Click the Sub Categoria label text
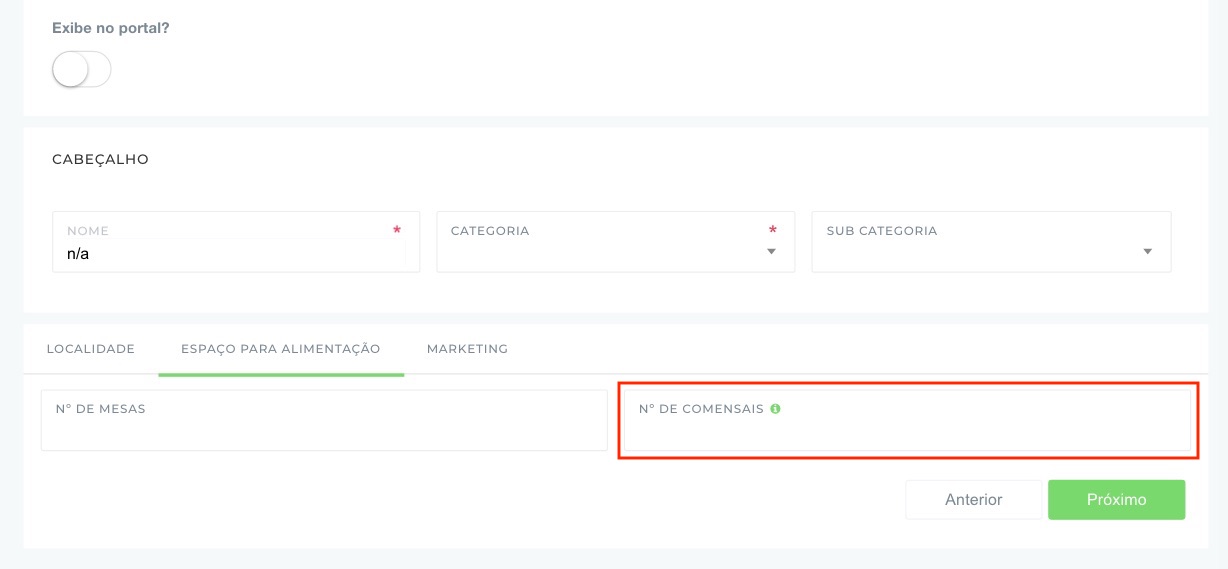 (882, 231)
